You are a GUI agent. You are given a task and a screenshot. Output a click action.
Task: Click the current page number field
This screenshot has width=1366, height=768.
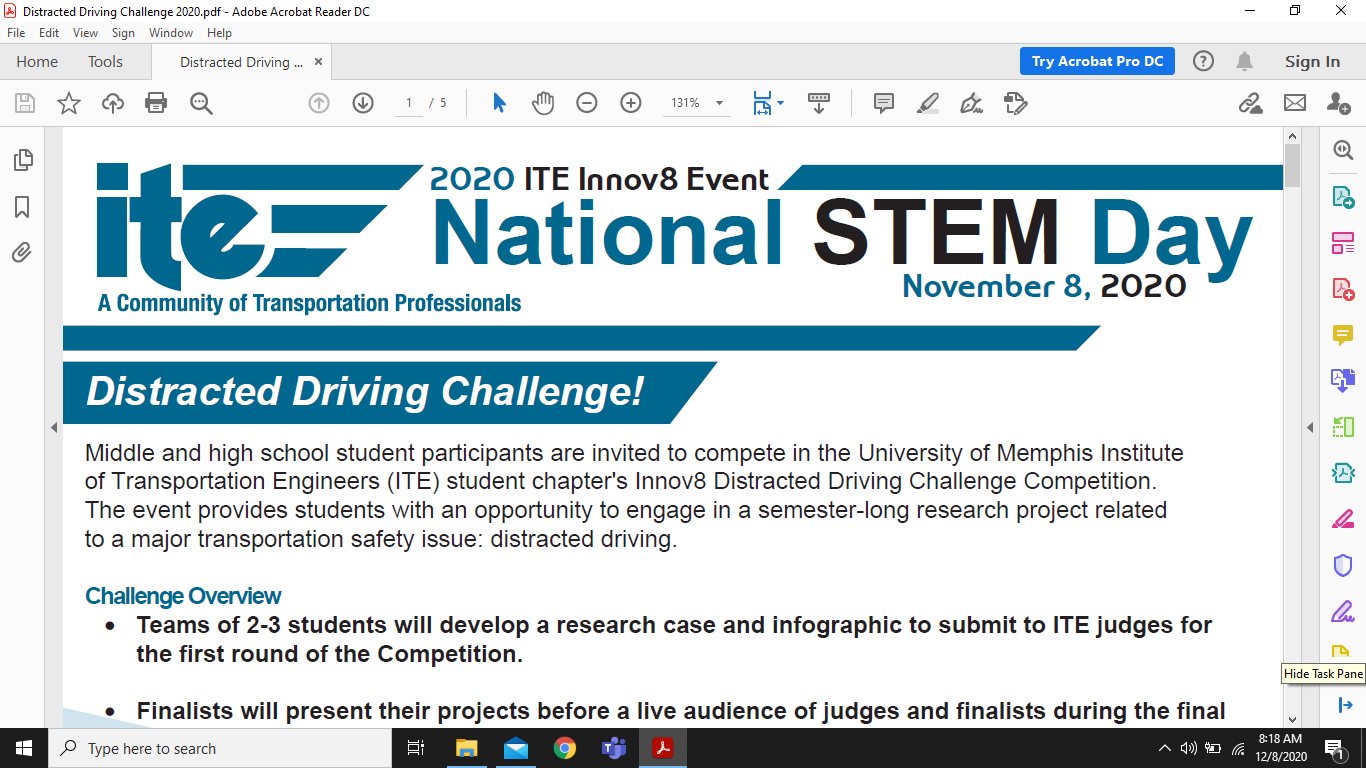coord(409,103)
